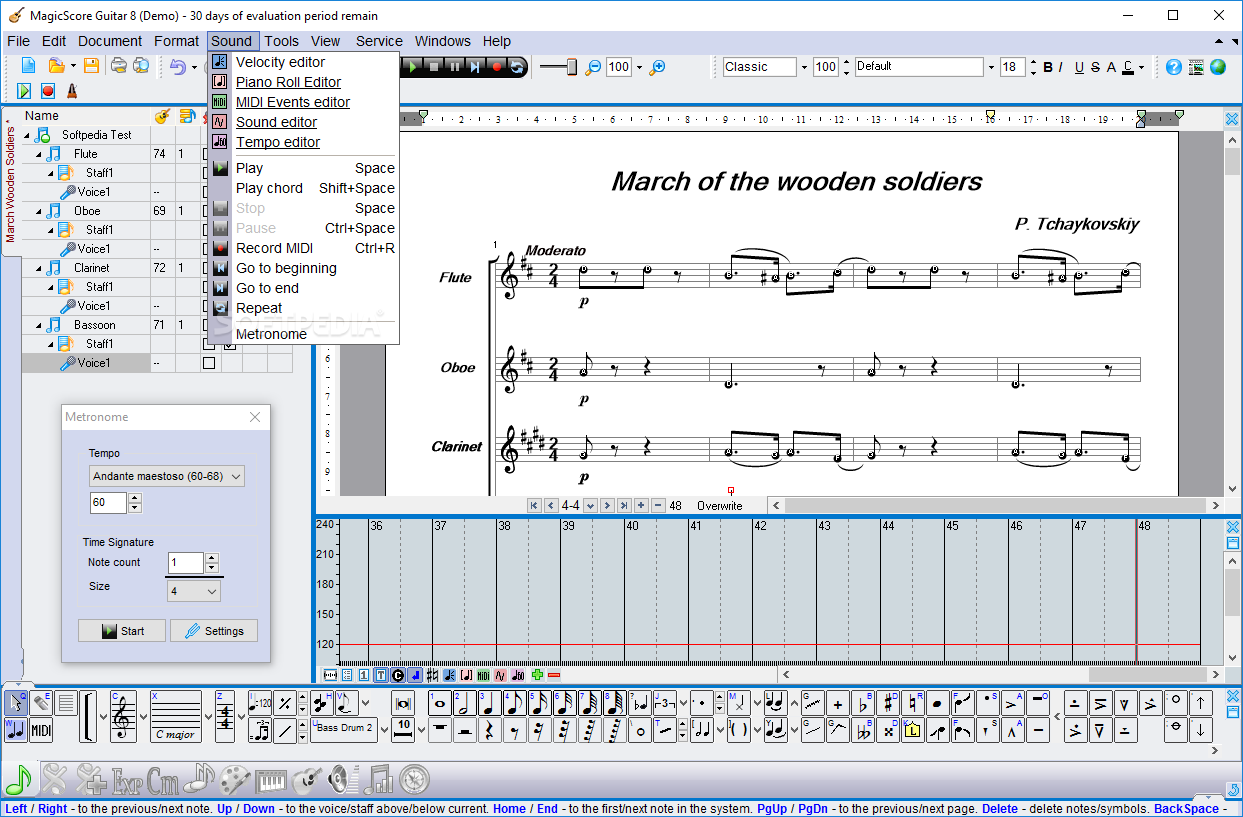Select the whole note duration
This screenshot has height=817, width=1243.
point(440,703)
